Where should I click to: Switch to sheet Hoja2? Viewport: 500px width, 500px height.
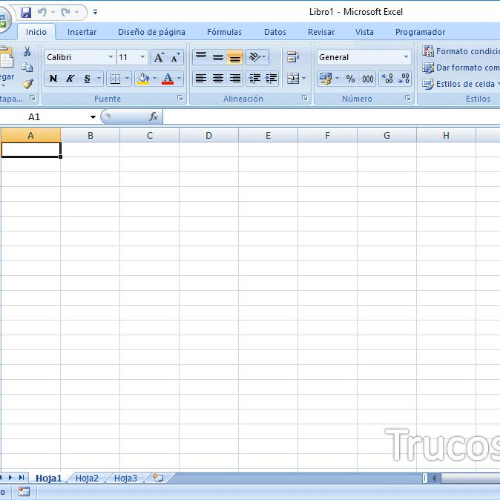(x=87, y=478)
